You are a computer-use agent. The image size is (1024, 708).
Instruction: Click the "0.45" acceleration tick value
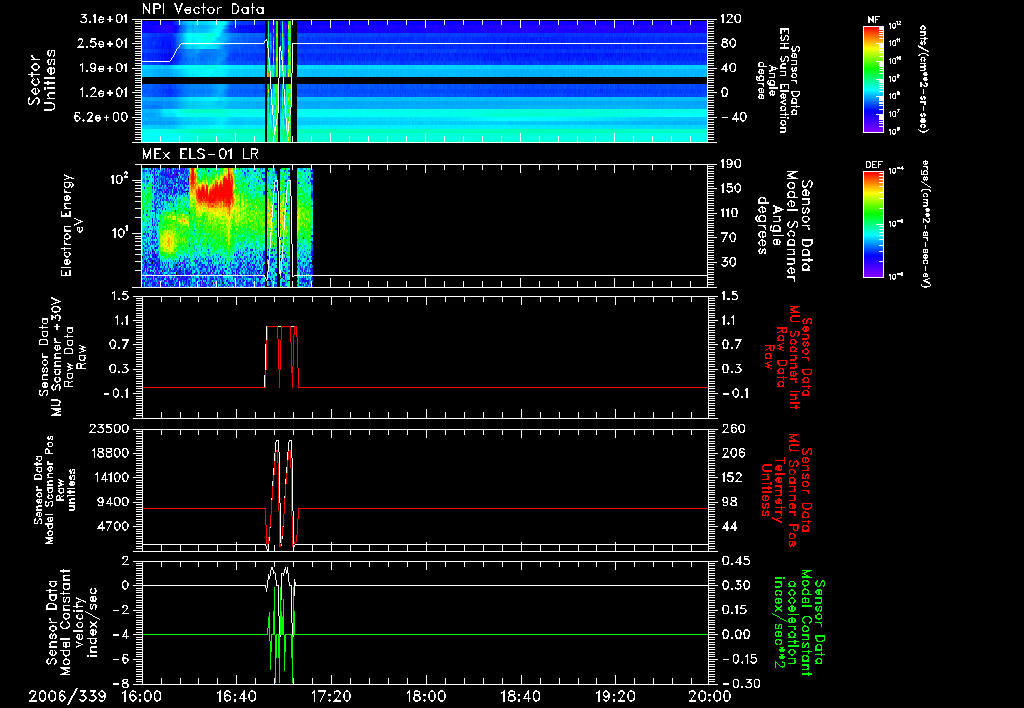point(735,561)
